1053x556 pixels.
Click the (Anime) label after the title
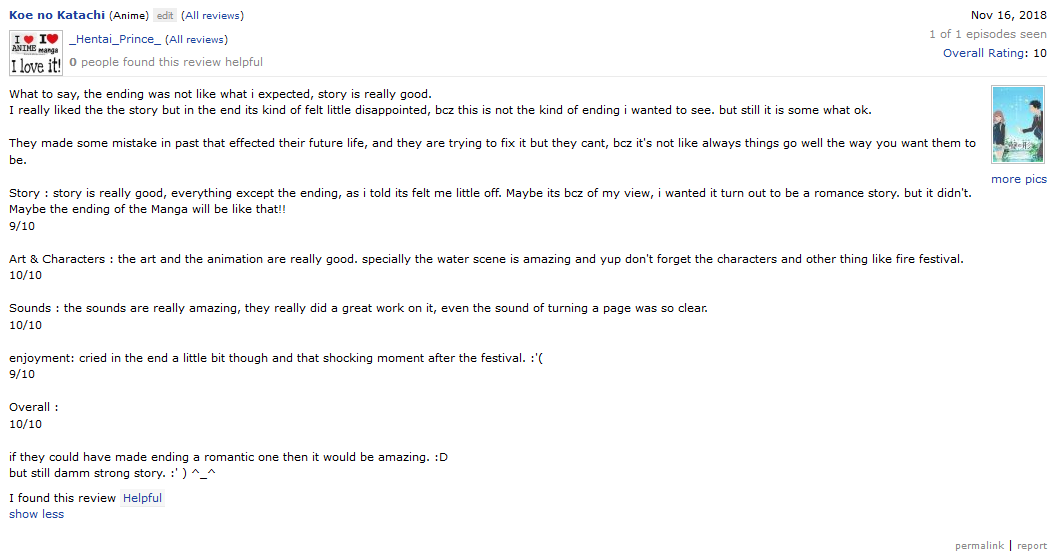point(130,15)
